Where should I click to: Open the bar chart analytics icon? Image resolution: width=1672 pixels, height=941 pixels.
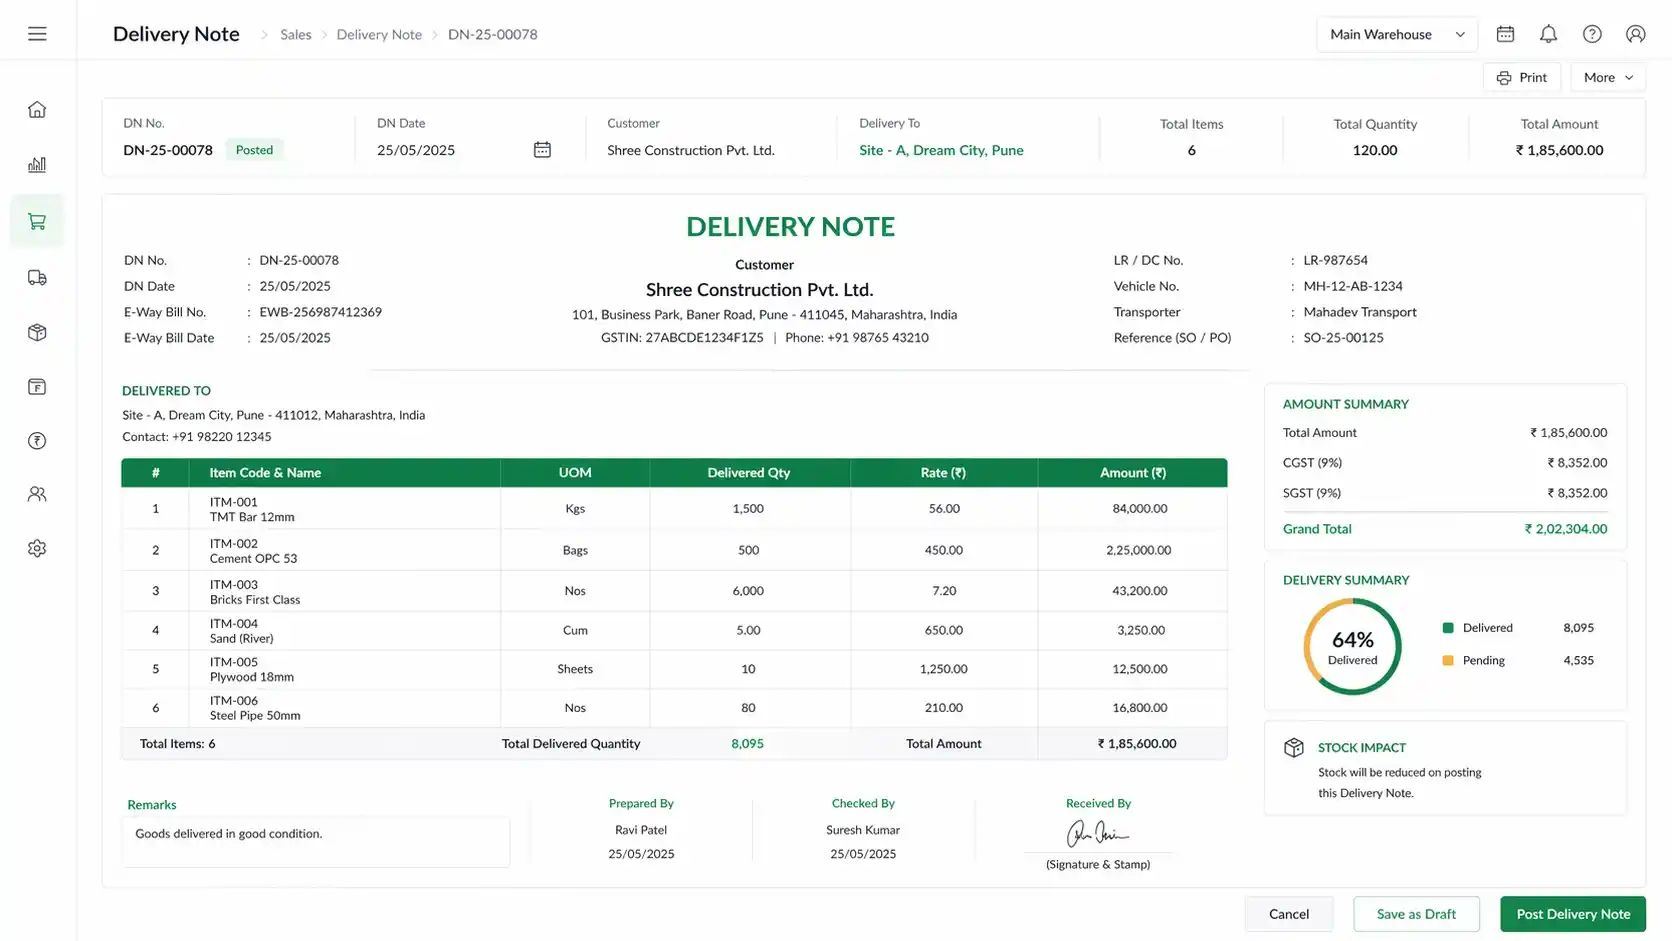[37, 165]
